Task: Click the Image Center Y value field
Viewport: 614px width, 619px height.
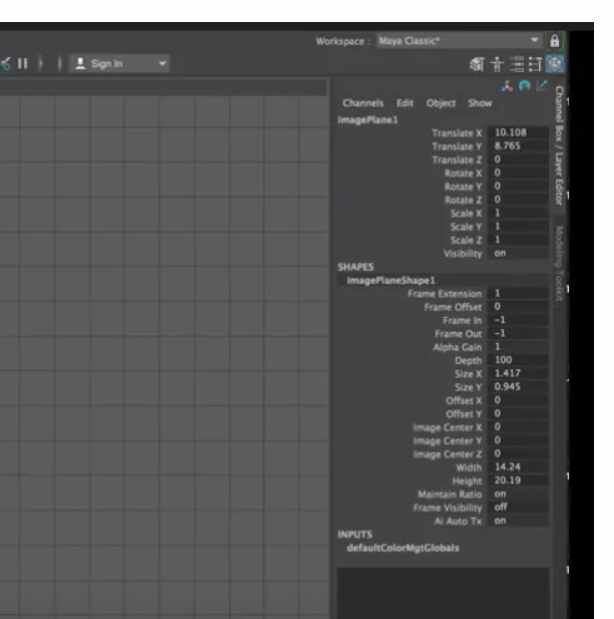Action: [x=518, y=441]
